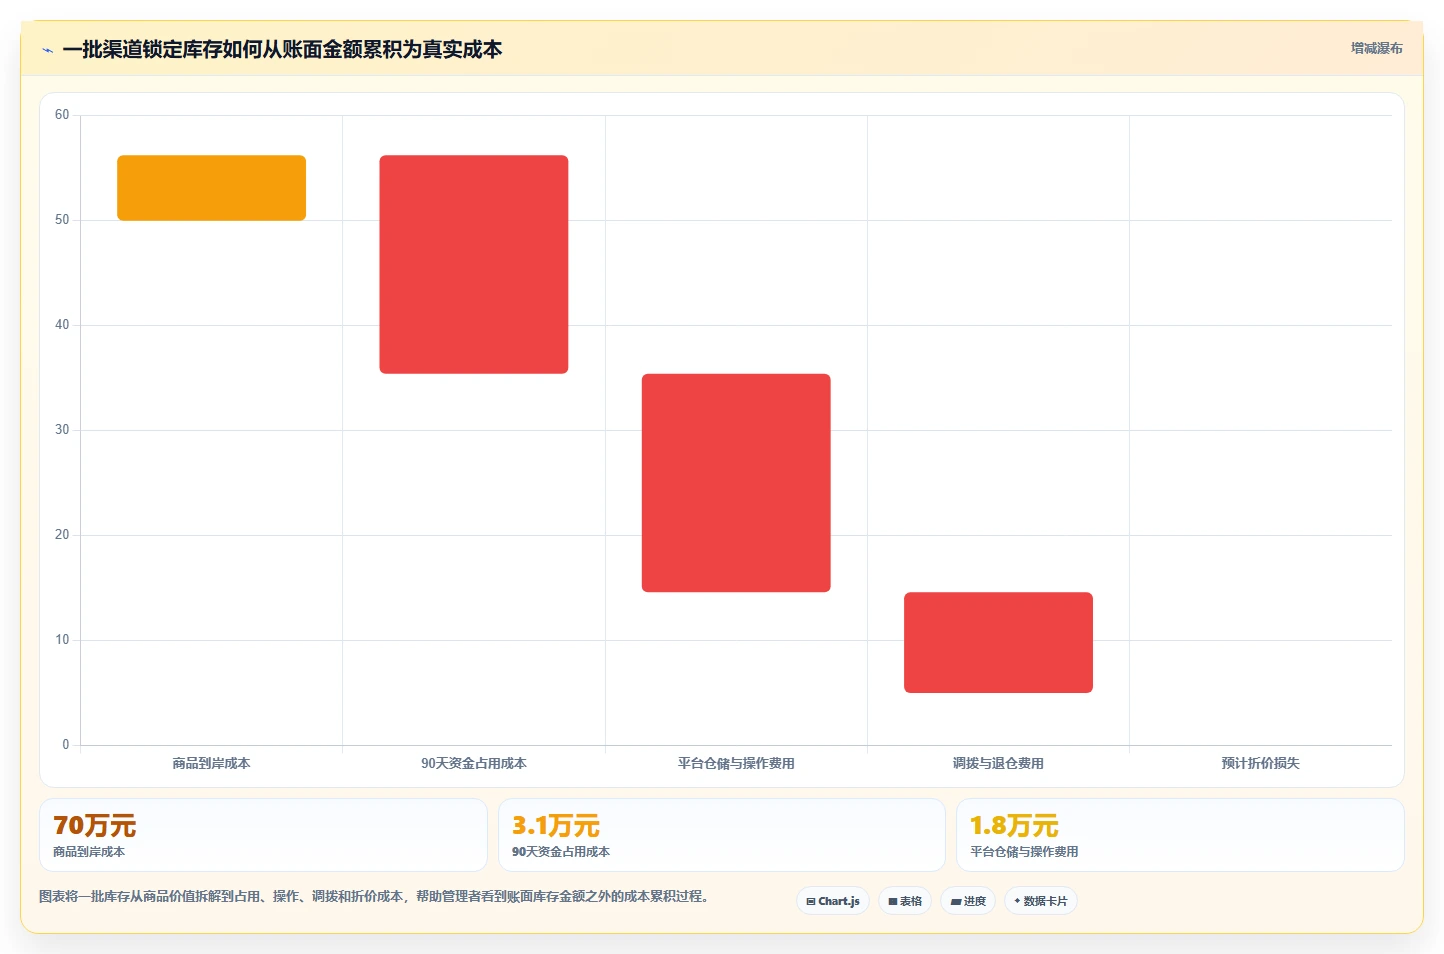Click the 3.1万元 data card value
Viewport: 1444px width, 954px height.
coord(555,826)
